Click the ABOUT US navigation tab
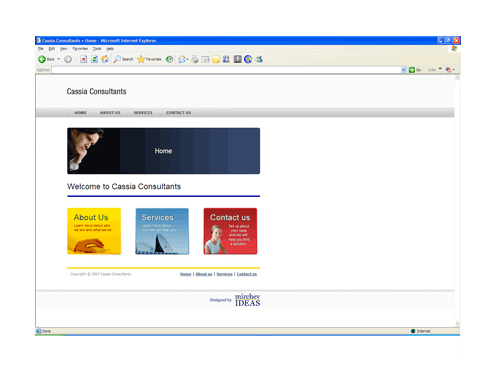This screenshot has width=500, height=375. [x=110, y=113]
